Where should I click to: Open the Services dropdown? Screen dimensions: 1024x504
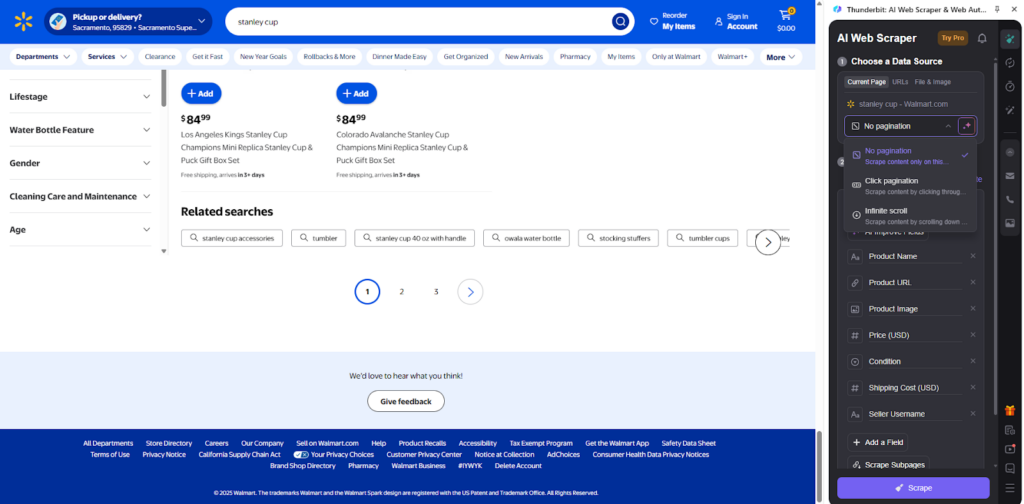click(107, 57)
